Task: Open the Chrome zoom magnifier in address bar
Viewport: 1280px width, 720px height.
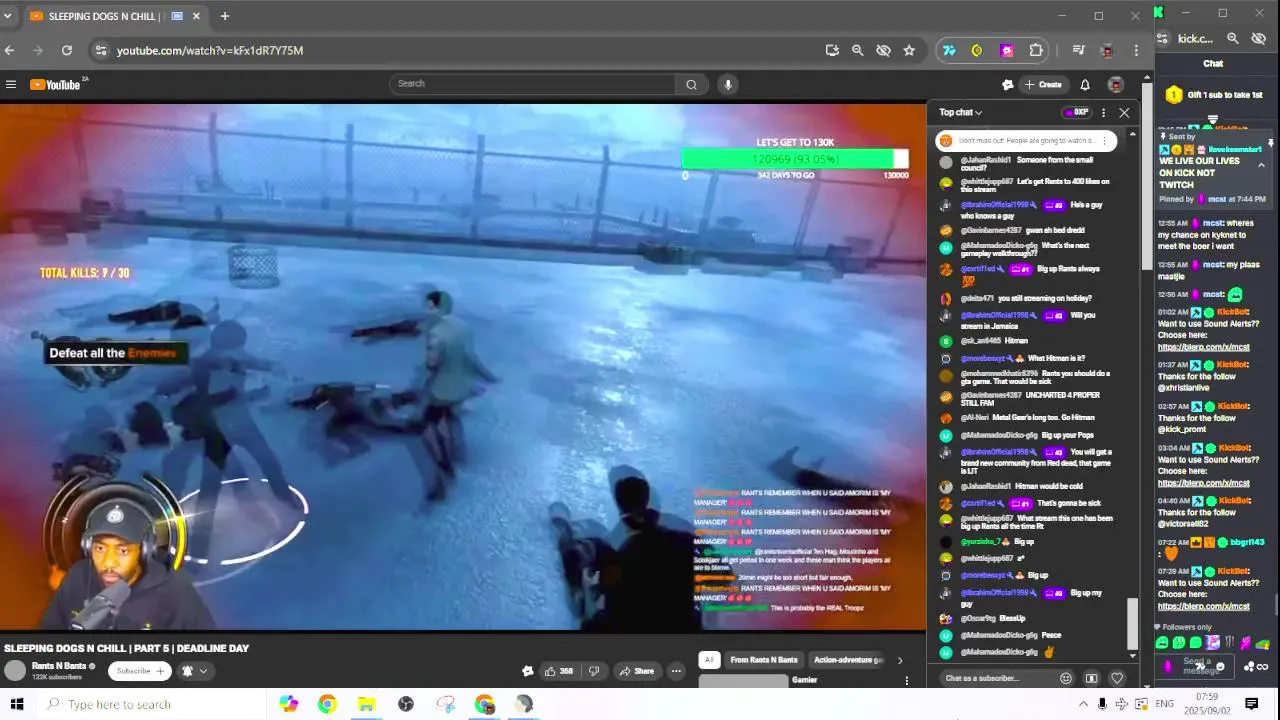Action: 858,50
